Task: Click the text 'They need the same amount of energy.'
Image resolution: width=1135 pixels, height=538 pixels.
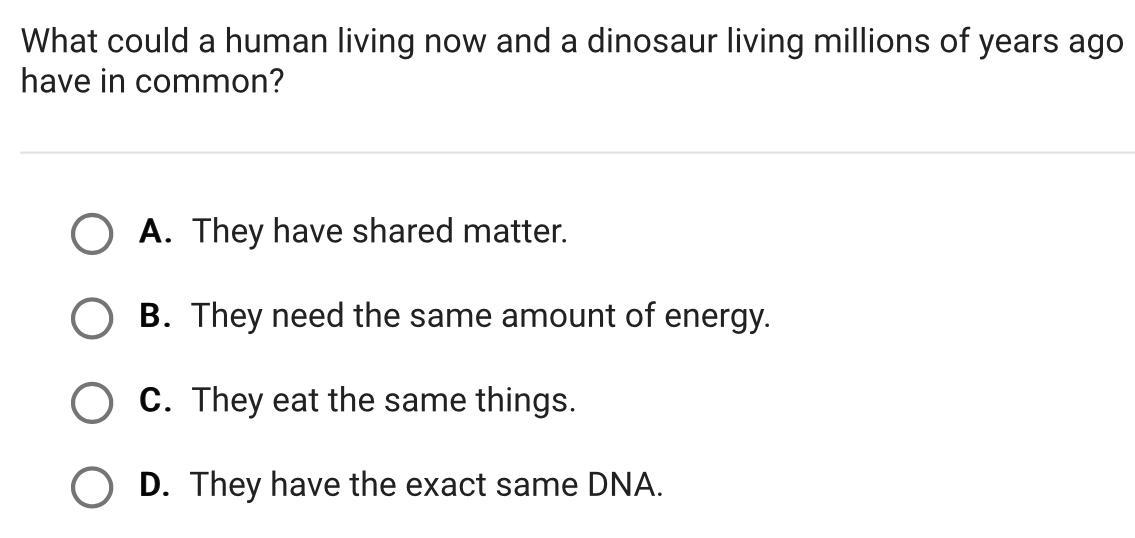Action: point(481,317)
